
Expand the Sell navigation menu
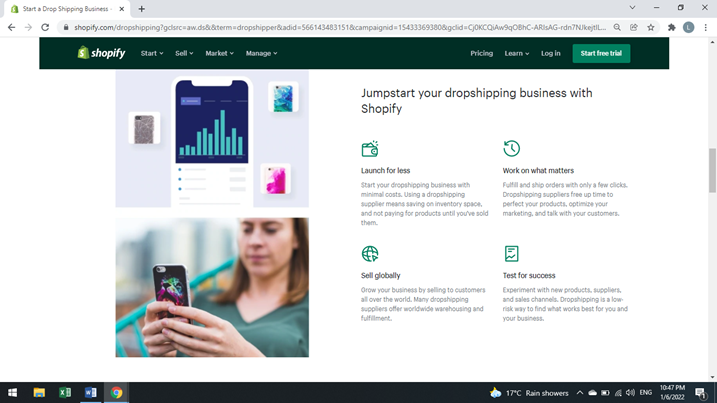184,54
